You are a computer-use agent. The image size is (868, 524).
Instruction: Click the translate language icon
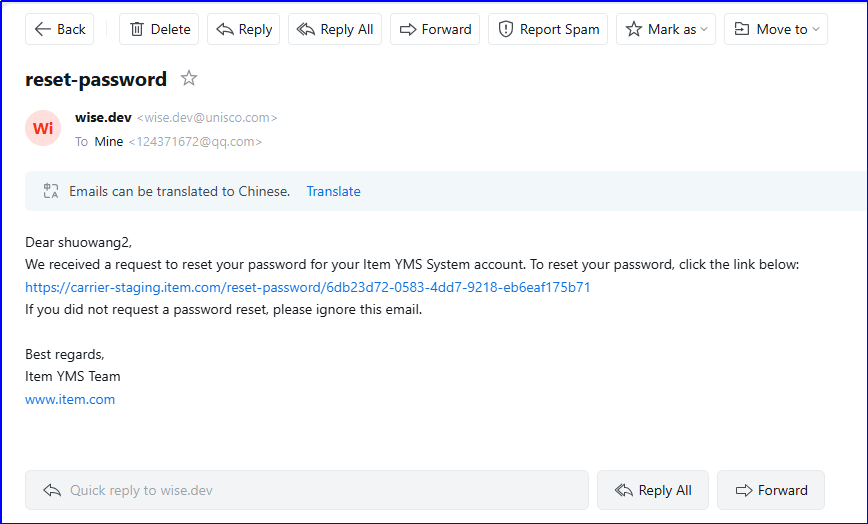(x=51, y=191)
